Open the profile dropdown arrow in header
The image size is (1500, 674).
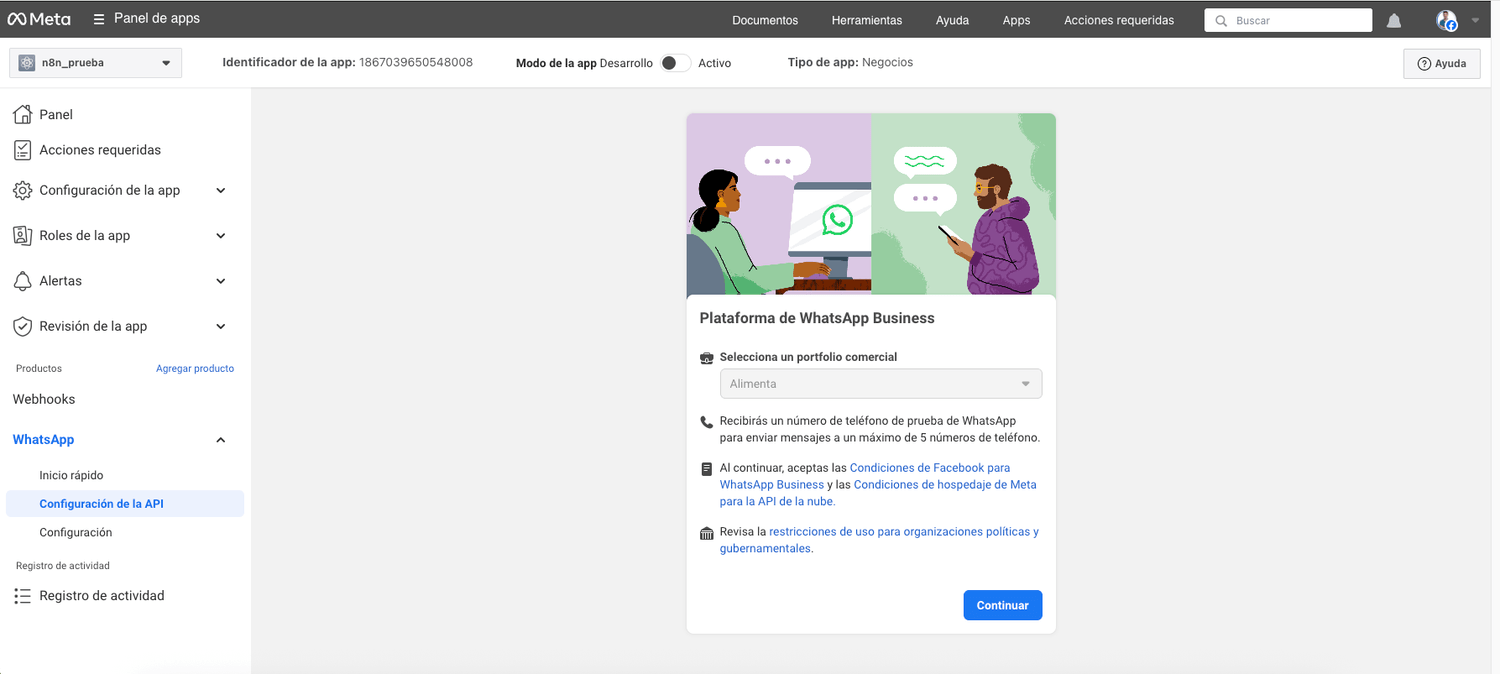[x=1474, y=20]
